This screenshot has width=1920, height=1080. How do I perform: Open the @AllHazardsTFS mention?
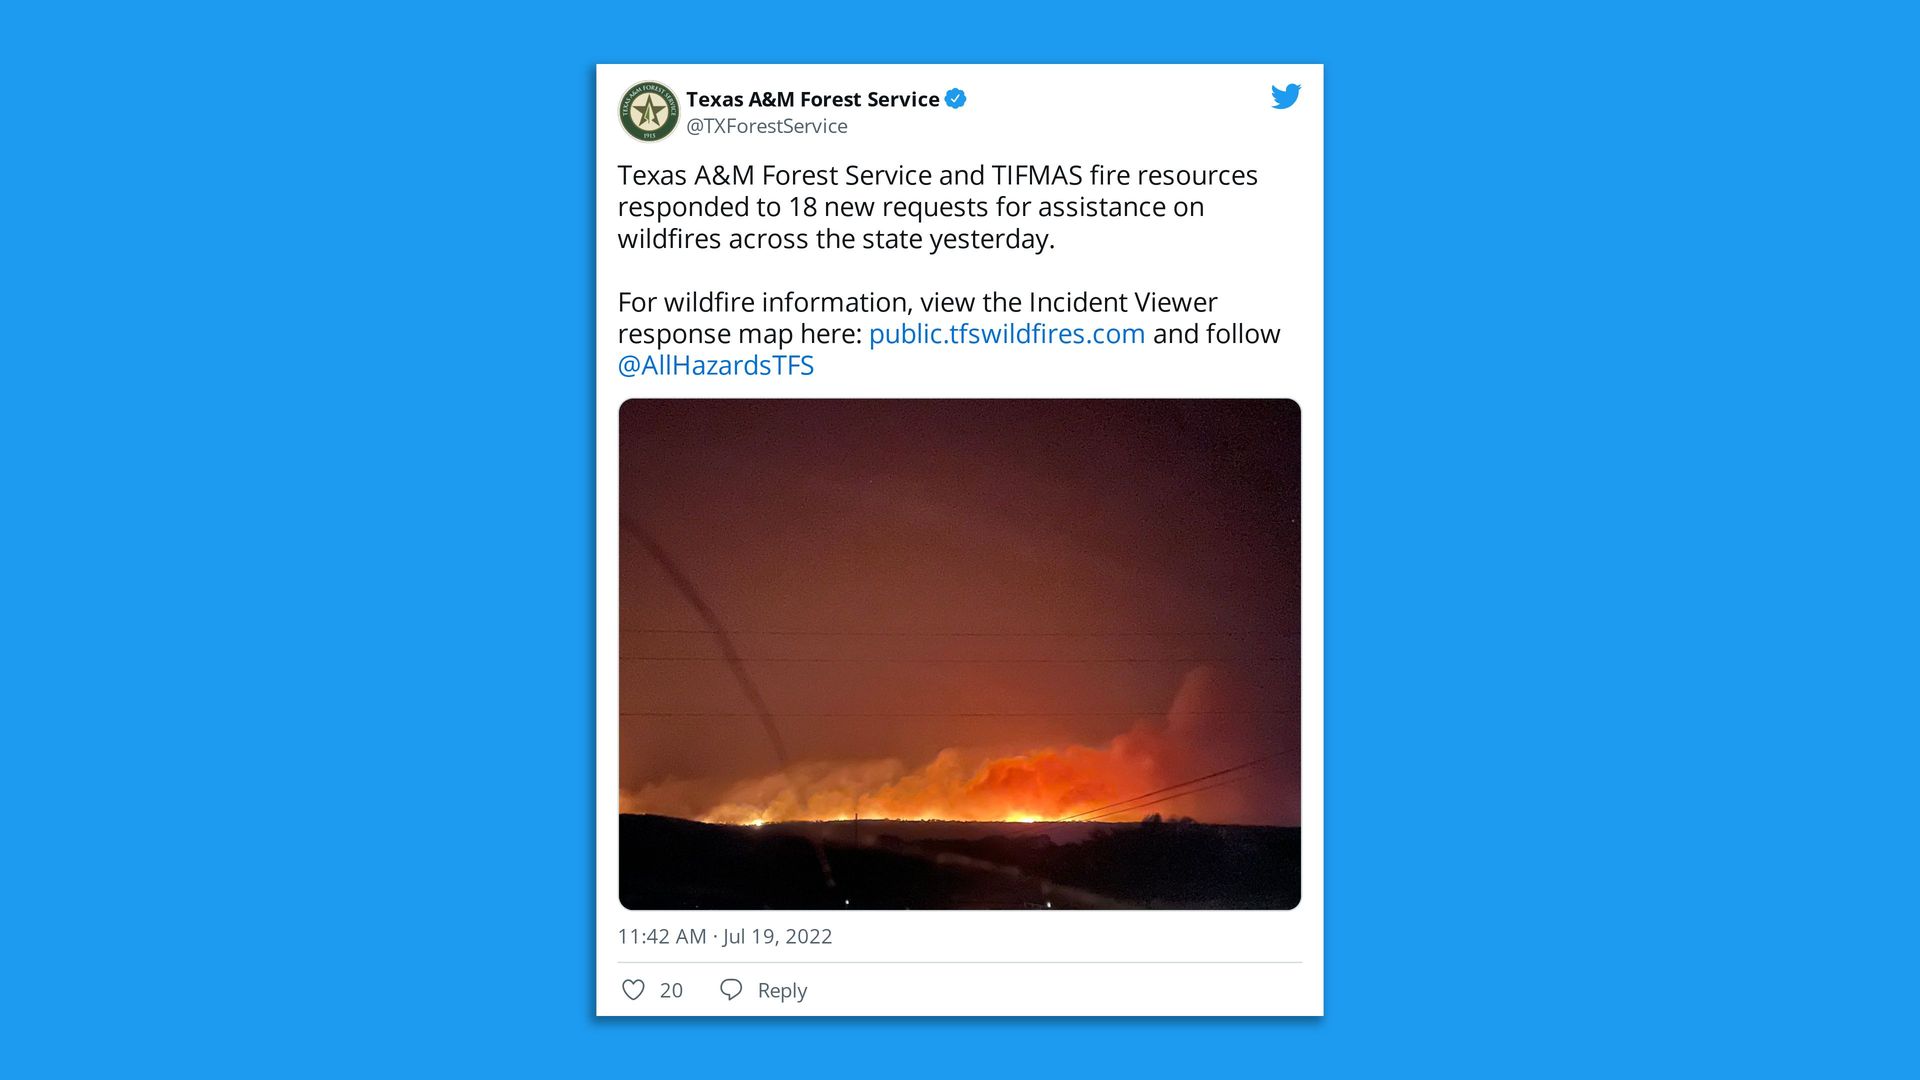(x=716, y=366)
